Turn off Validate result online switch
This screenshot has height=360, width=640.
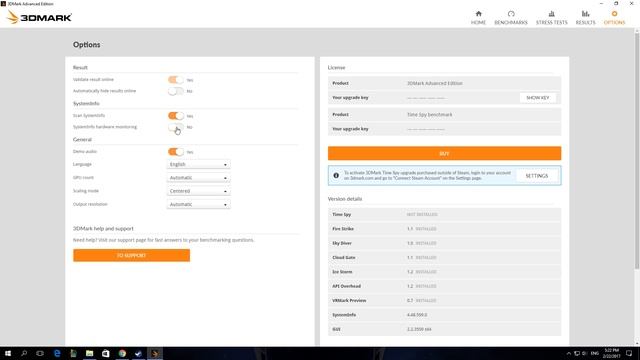point(176,80)
